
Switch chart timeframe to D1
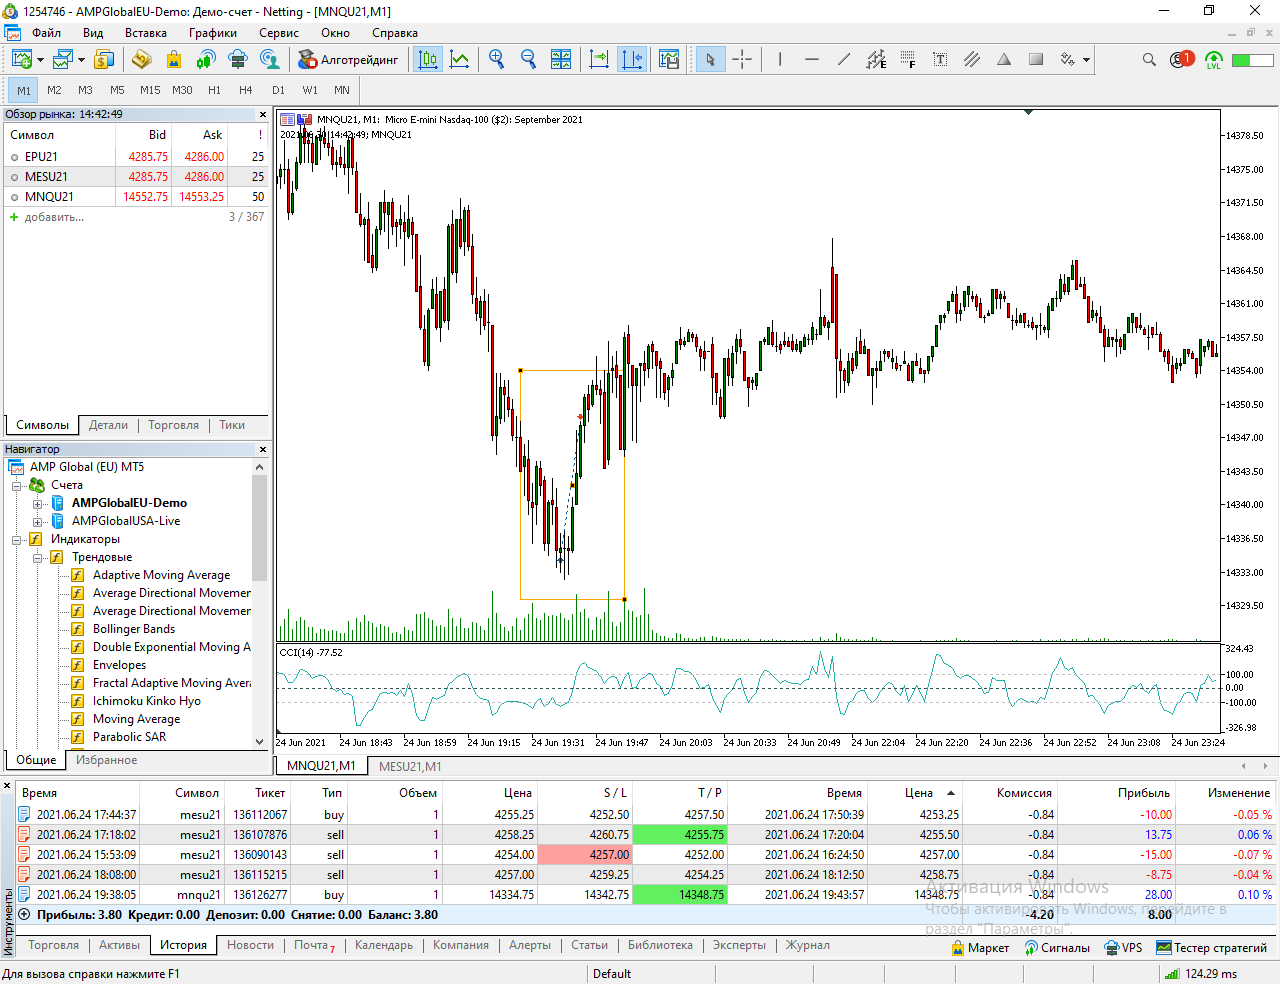point(278,90)
